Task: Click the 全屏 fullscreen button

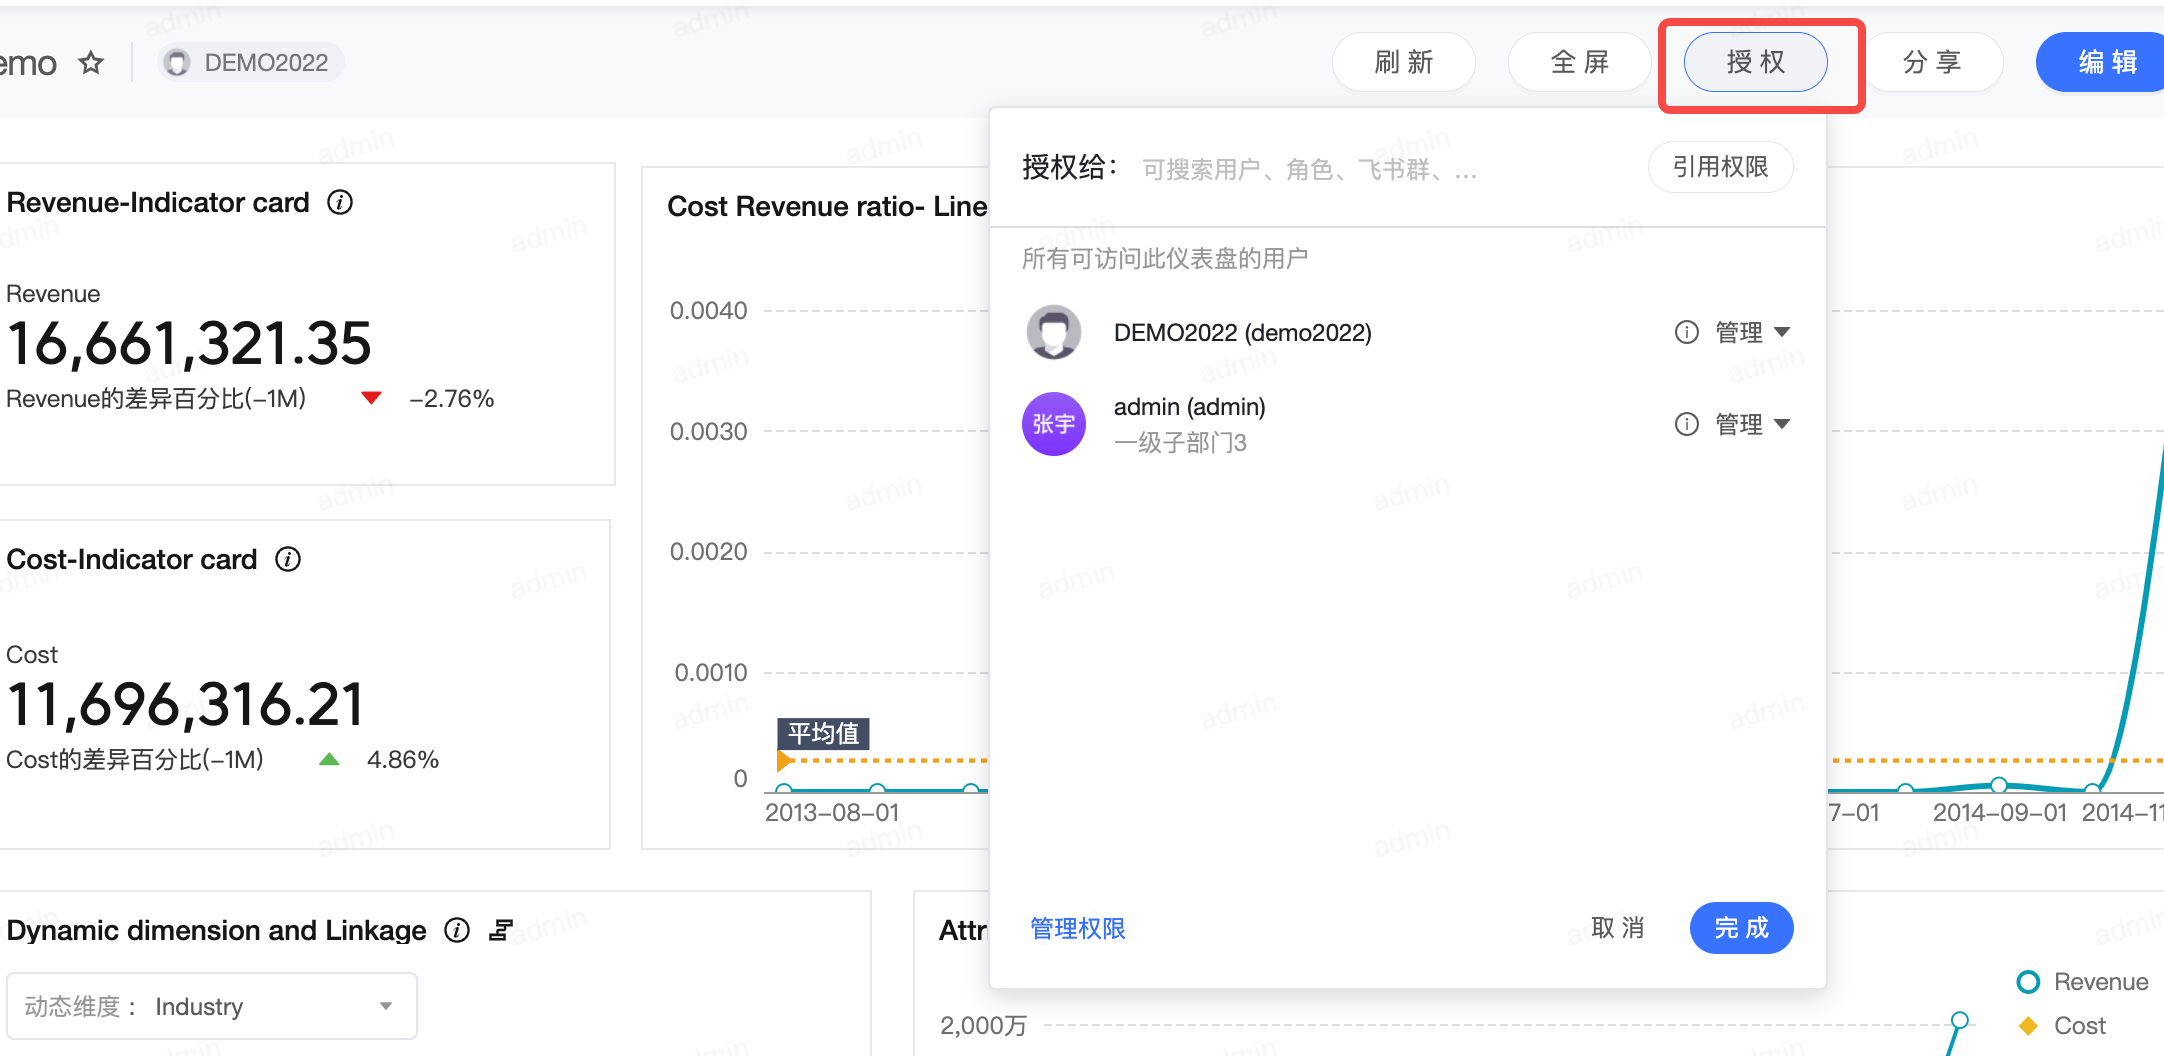Action: pos(1579,62)
